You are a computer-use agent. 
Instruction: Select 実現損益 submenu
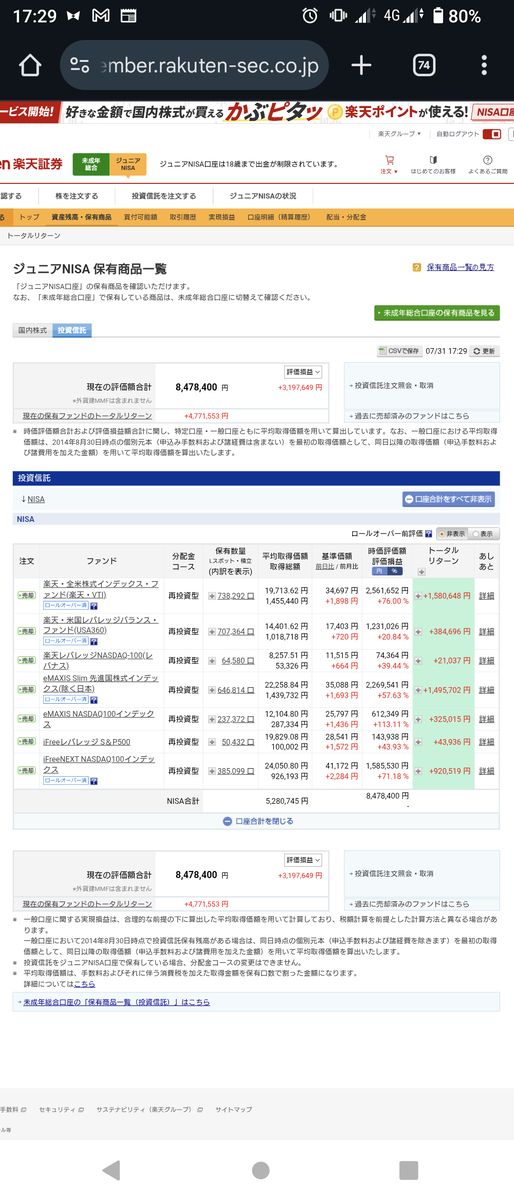(221, 217)
